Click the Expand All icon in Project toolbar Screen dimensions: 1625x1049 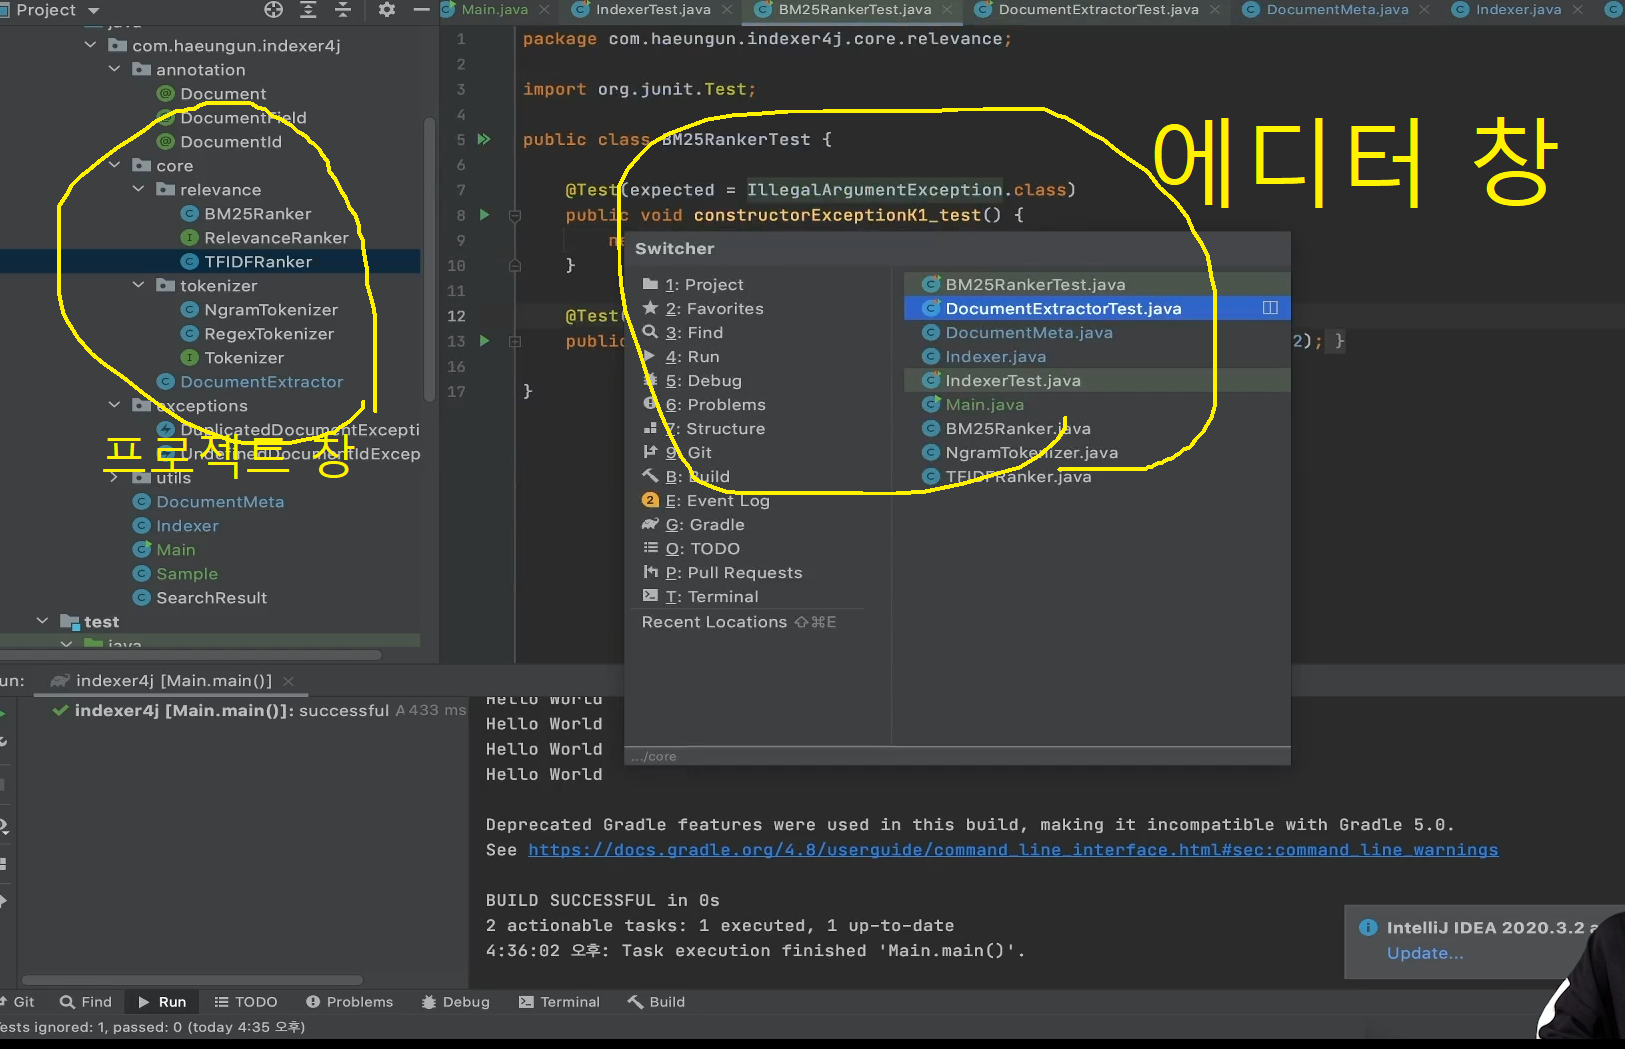coord(308,9)
